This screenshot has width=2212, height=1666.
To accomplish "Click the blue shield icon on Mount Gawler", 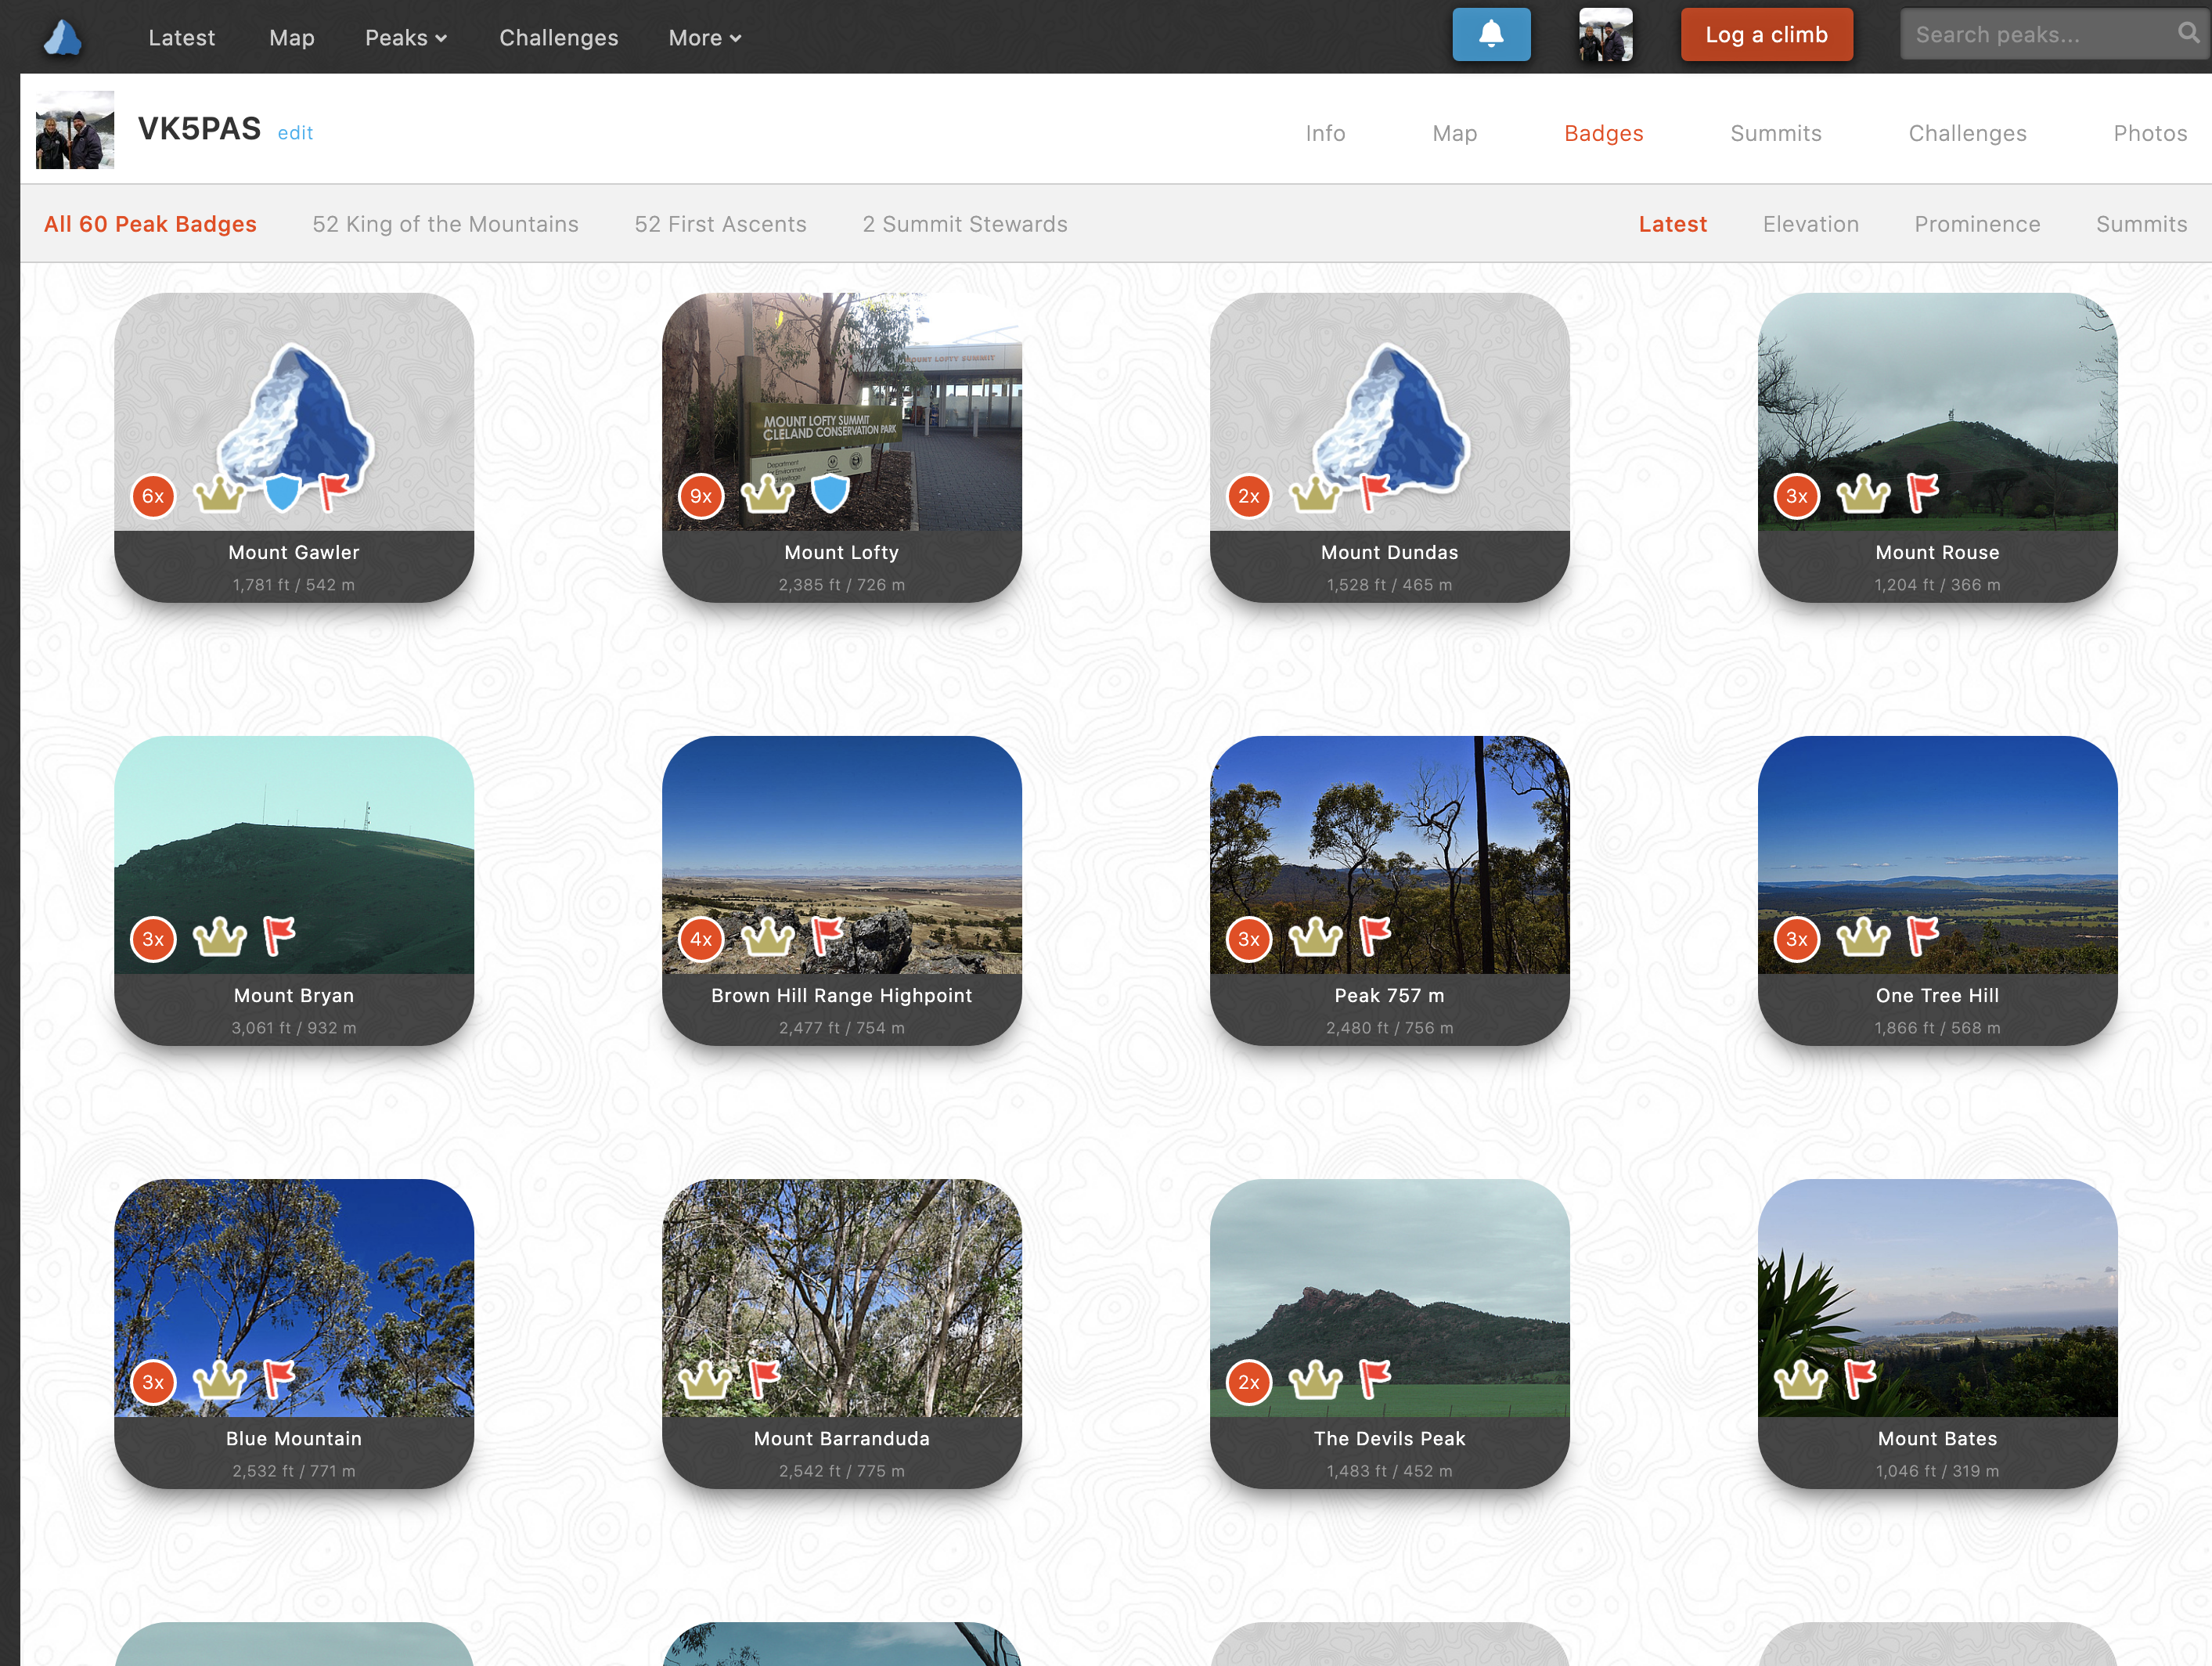I will [x=283, y=493].
